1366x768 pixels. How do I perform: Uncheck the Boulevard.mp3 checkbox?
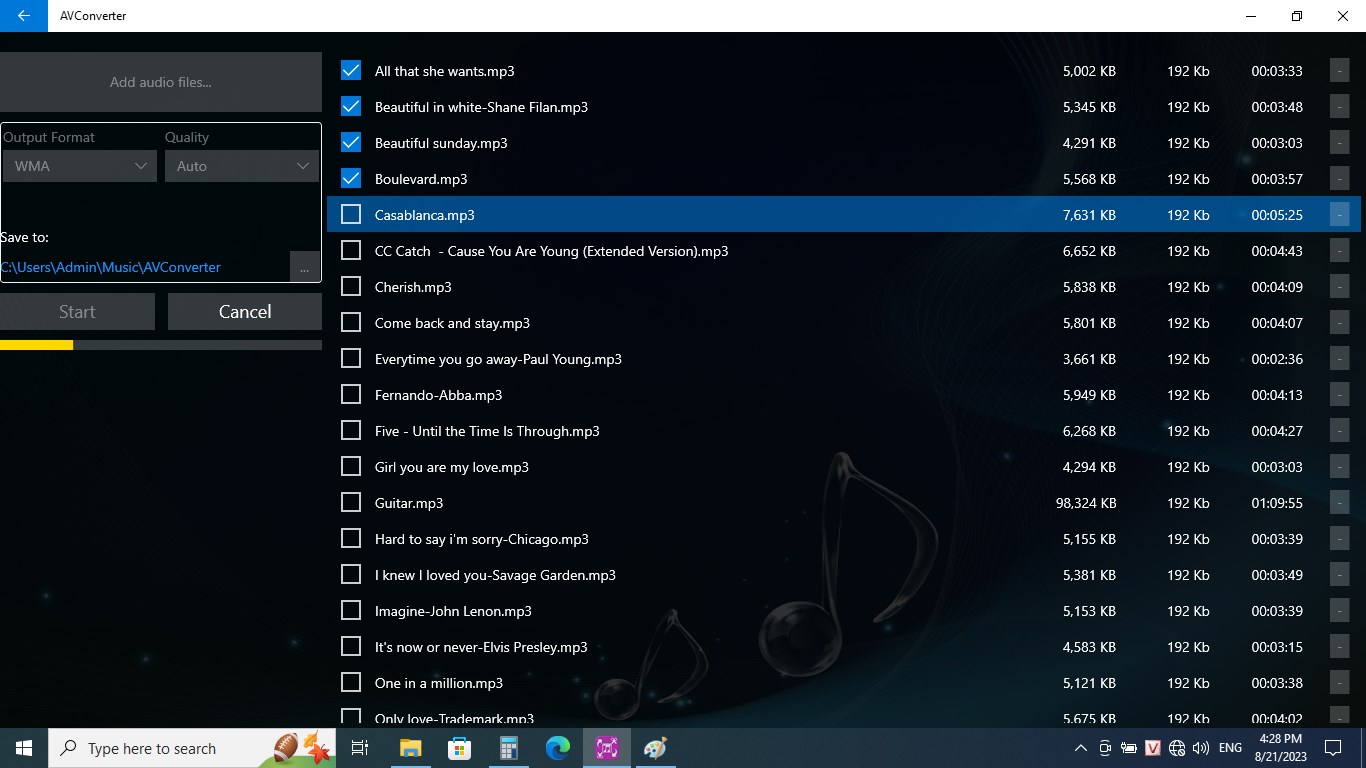tap(351, 179)
